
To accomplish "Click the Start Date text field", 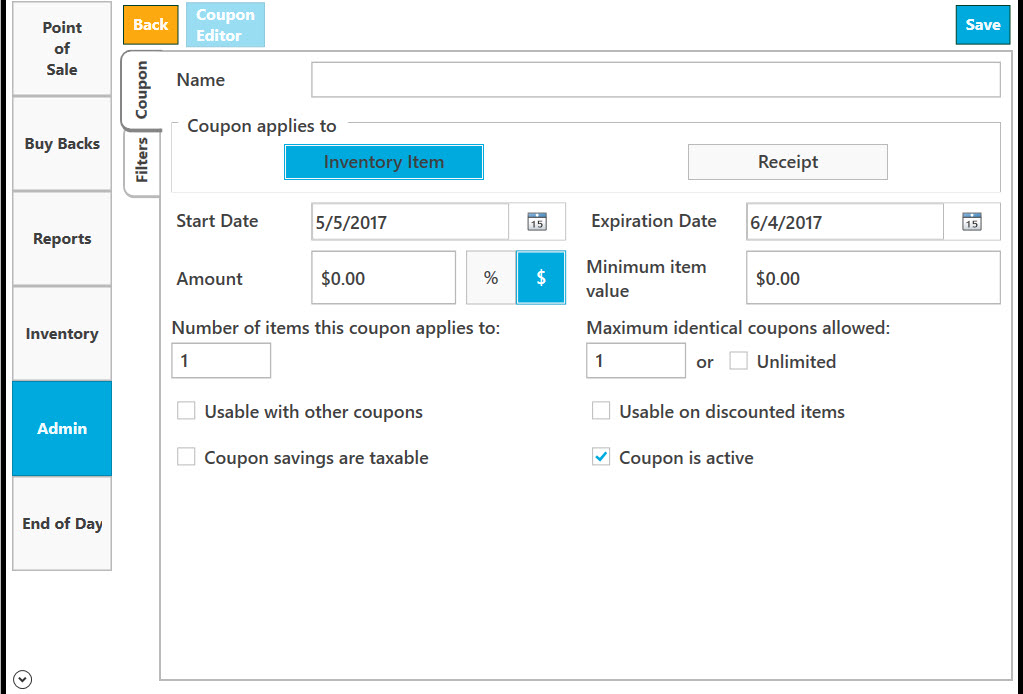I will [x=410, y=222].
